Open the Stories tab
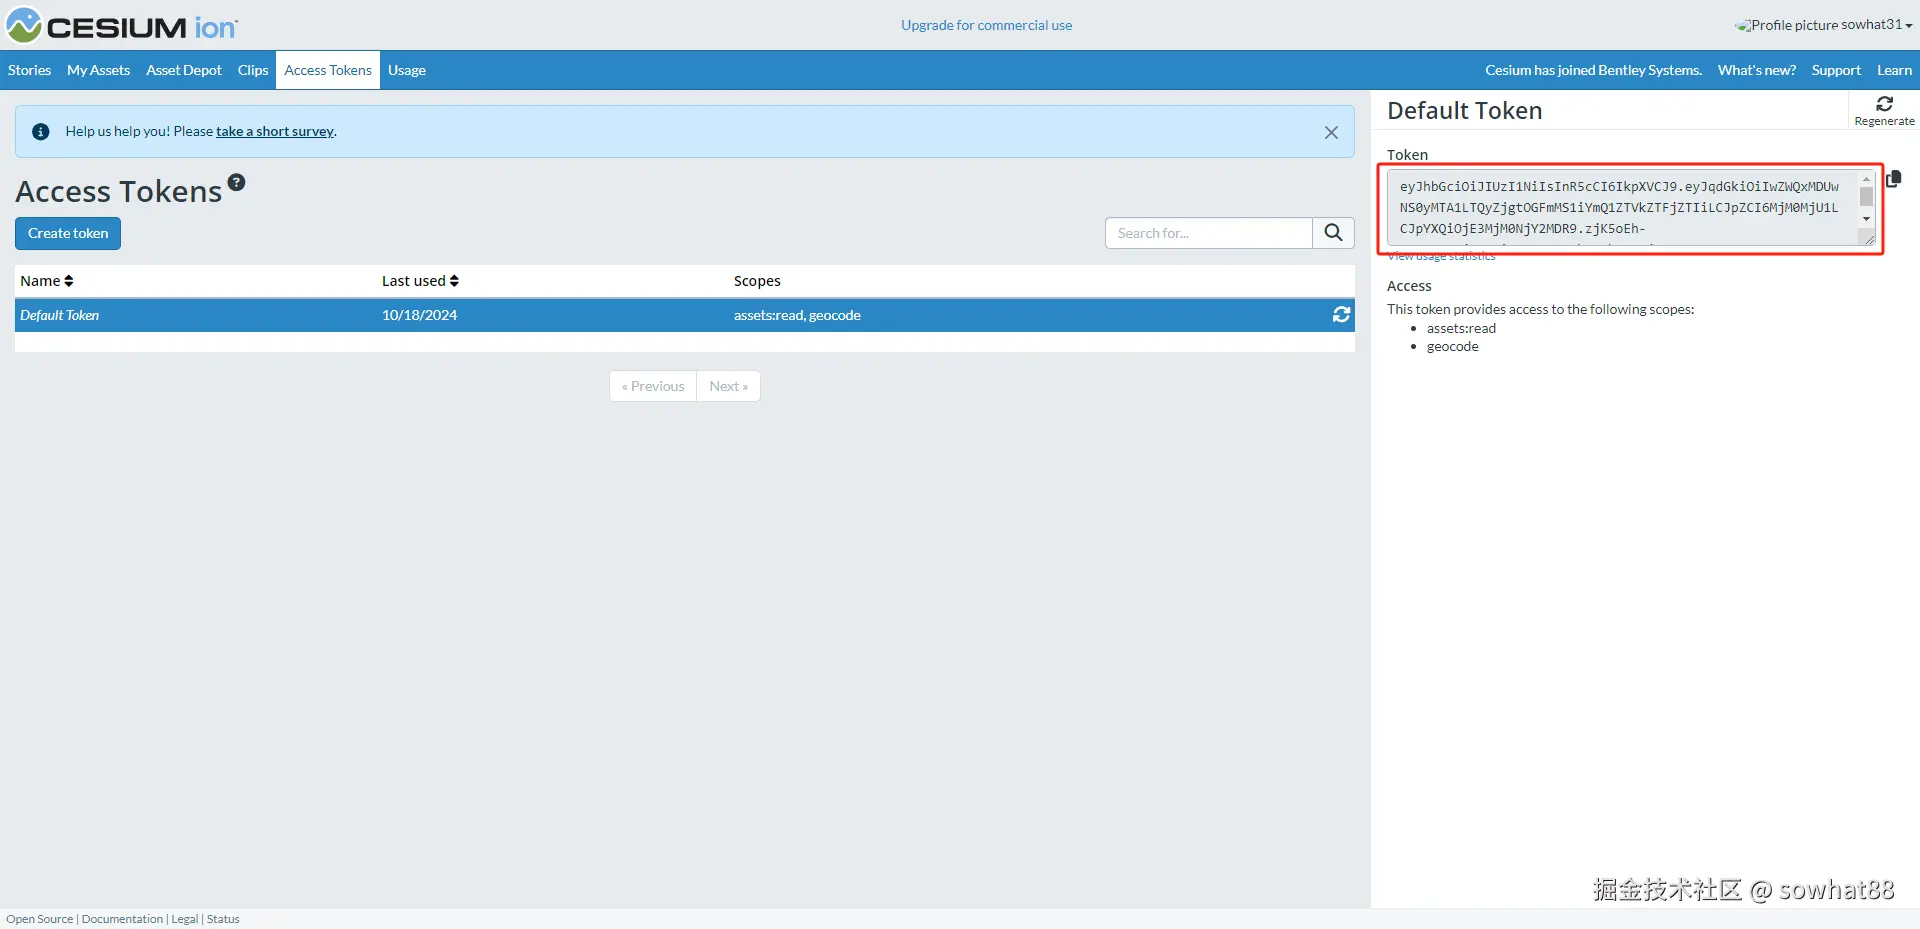1920x929 pixels. 29,70
